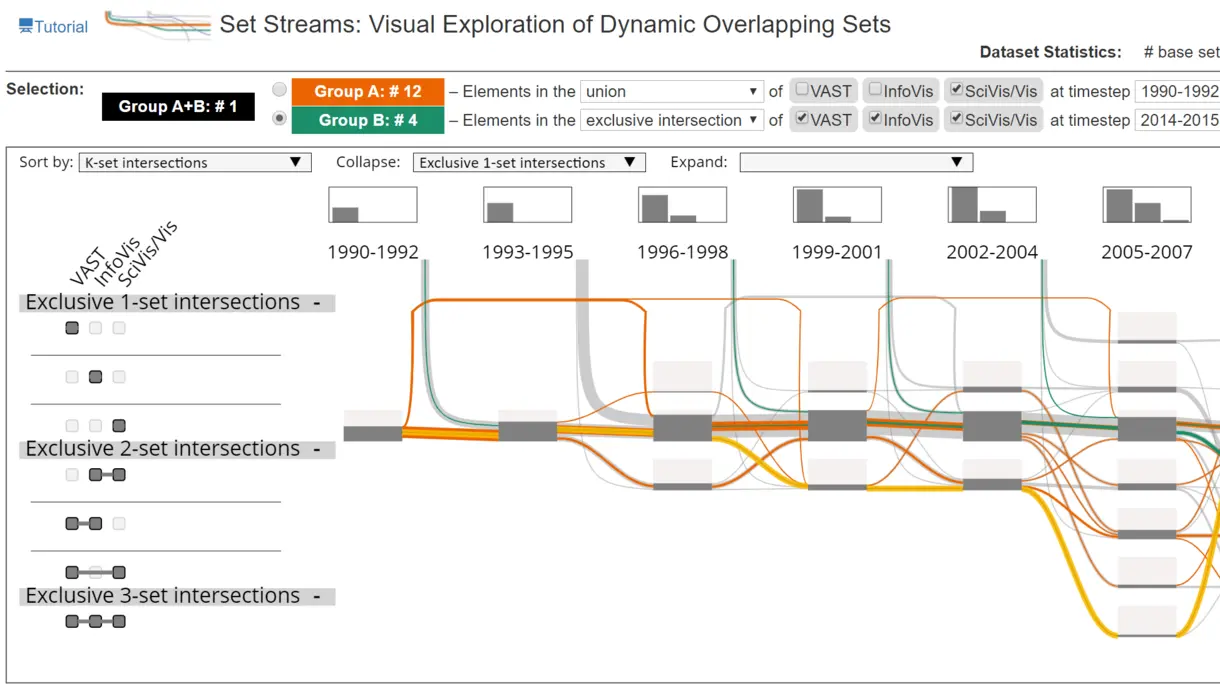This screenshot has width=1220, height=686.
Task: Click the 1999-2001 bar chart thumbnail
Action: [x=837, y=204]
